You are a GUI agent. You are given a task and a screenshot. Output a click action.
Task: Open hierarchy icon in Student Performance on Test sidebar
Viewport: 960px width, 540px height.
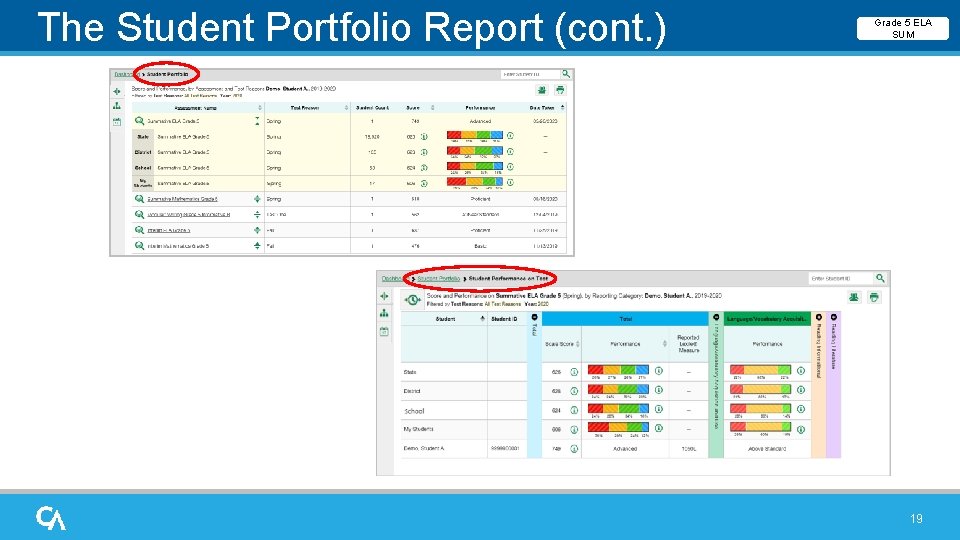tap(384, 313)
